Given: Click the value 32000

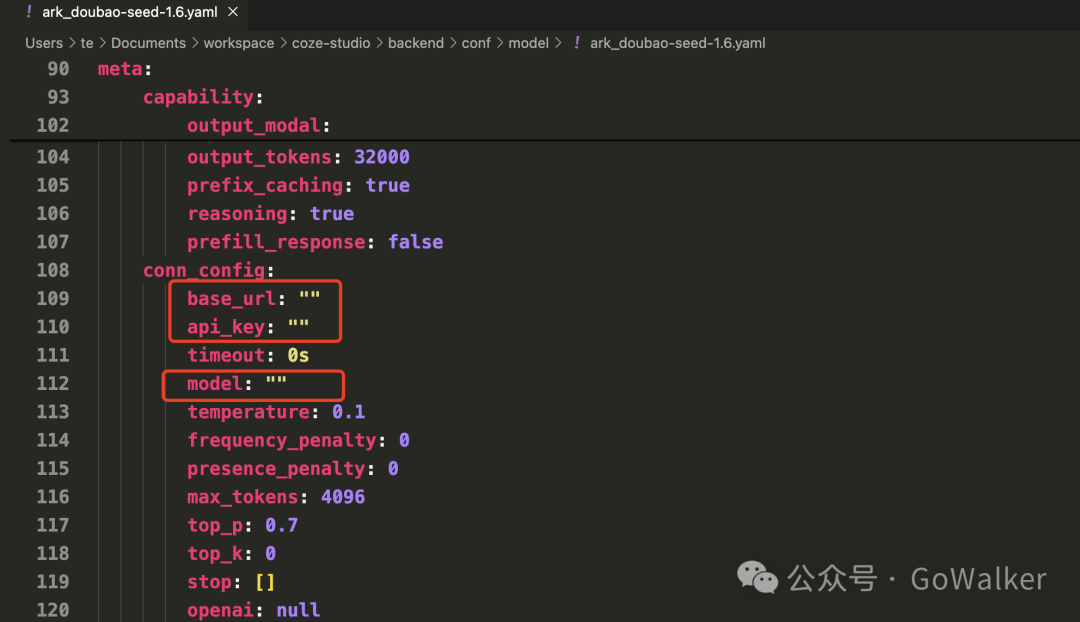Looking at the screenshot, I should click(x=382, y=157).
